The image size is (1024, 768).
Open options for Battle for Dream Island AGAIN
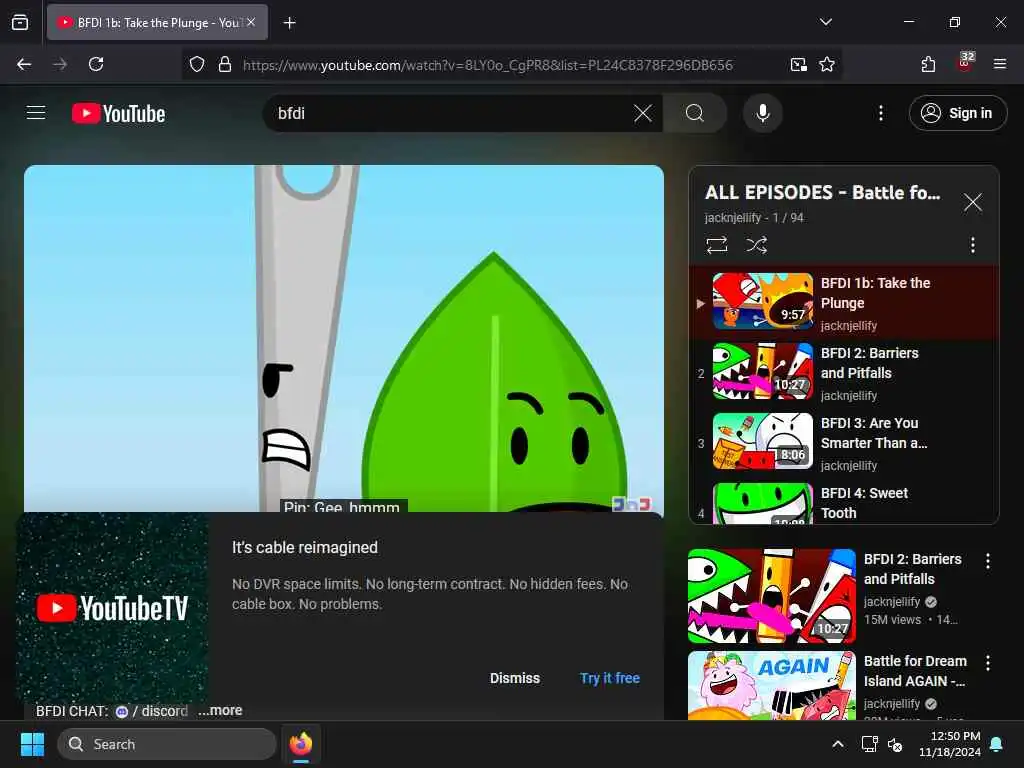987,663
